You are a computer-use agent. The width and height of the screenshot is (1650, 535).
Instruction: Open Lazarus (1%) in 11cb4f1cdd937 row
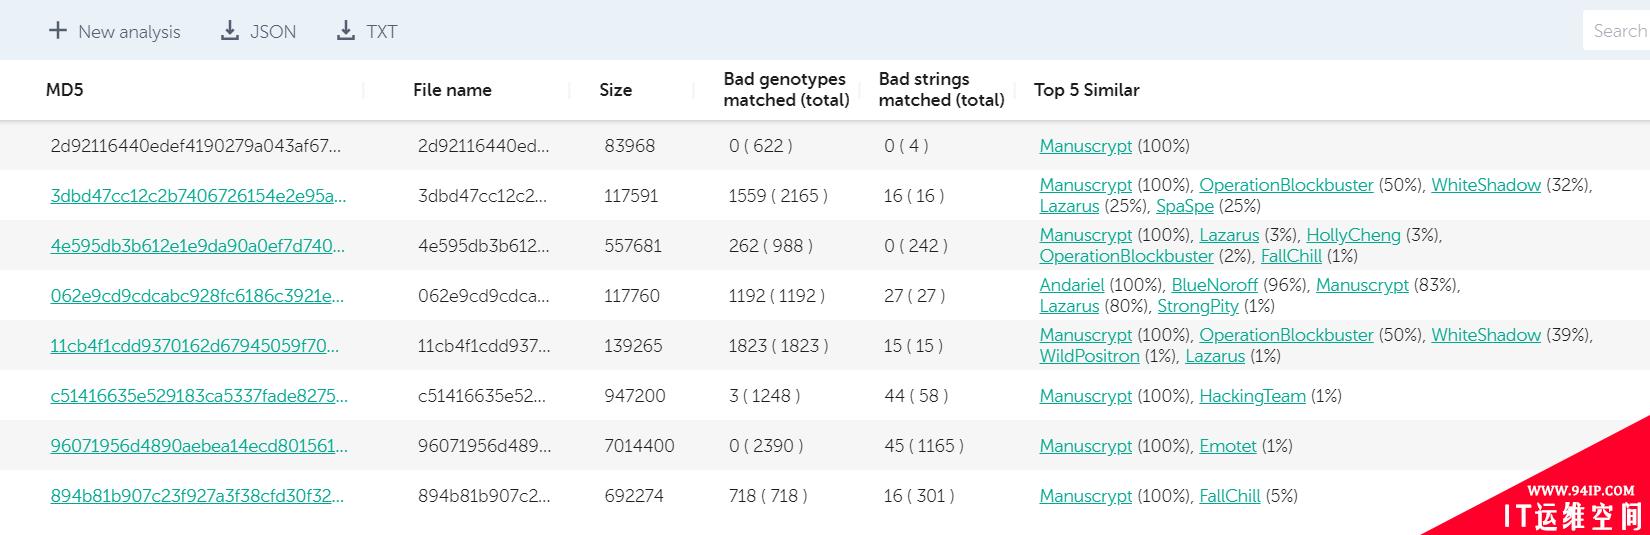(x=1215, y=356)
